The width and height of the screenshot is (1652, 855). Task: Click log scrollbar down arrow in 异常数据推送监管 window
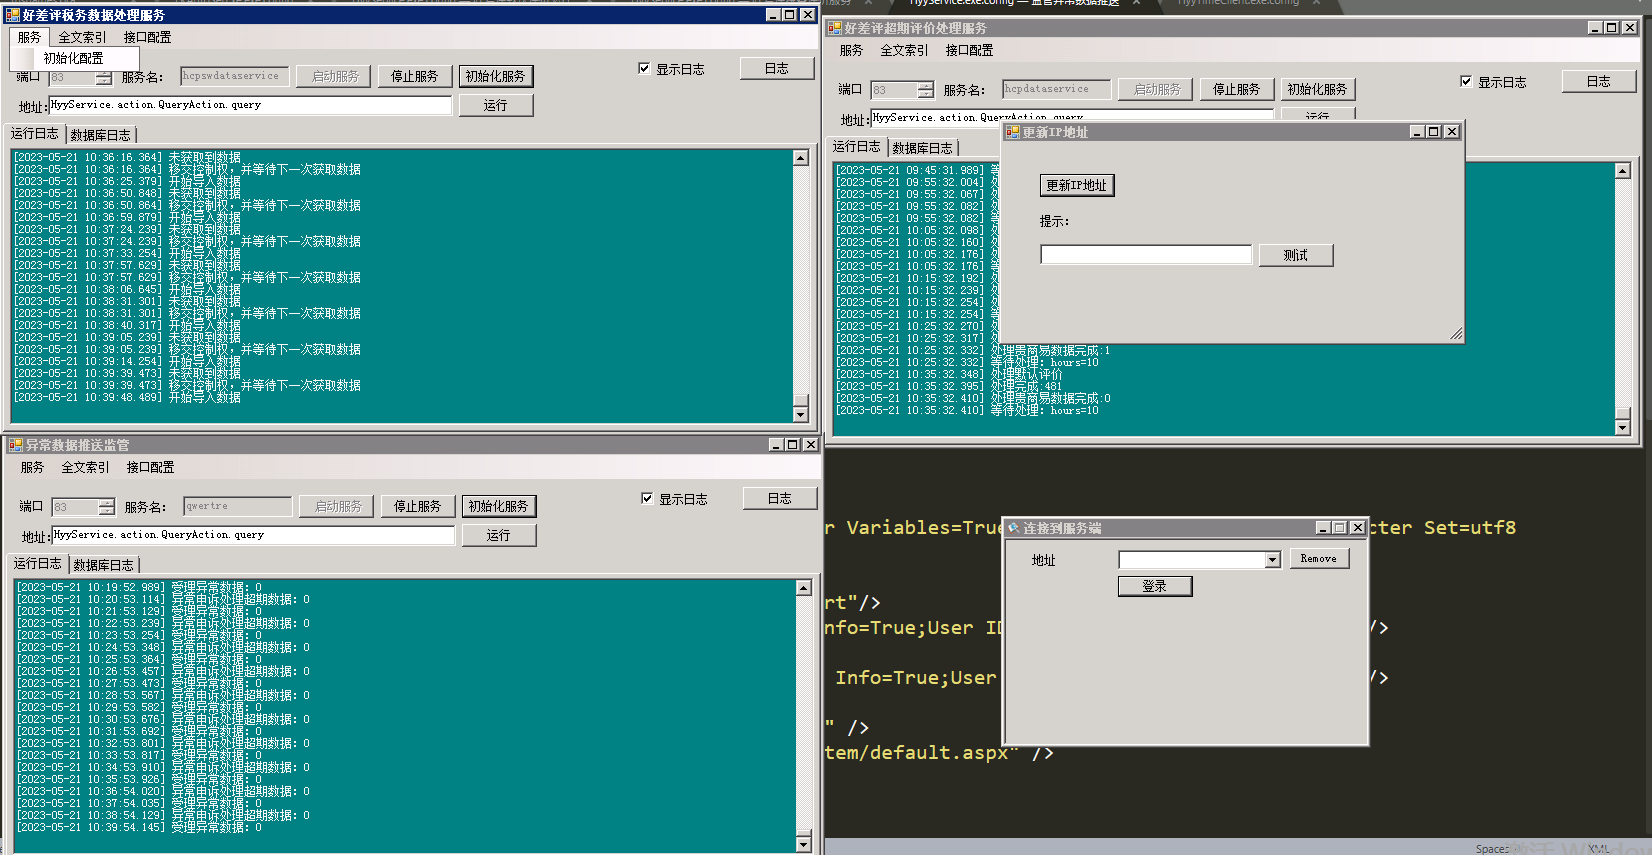803,844
